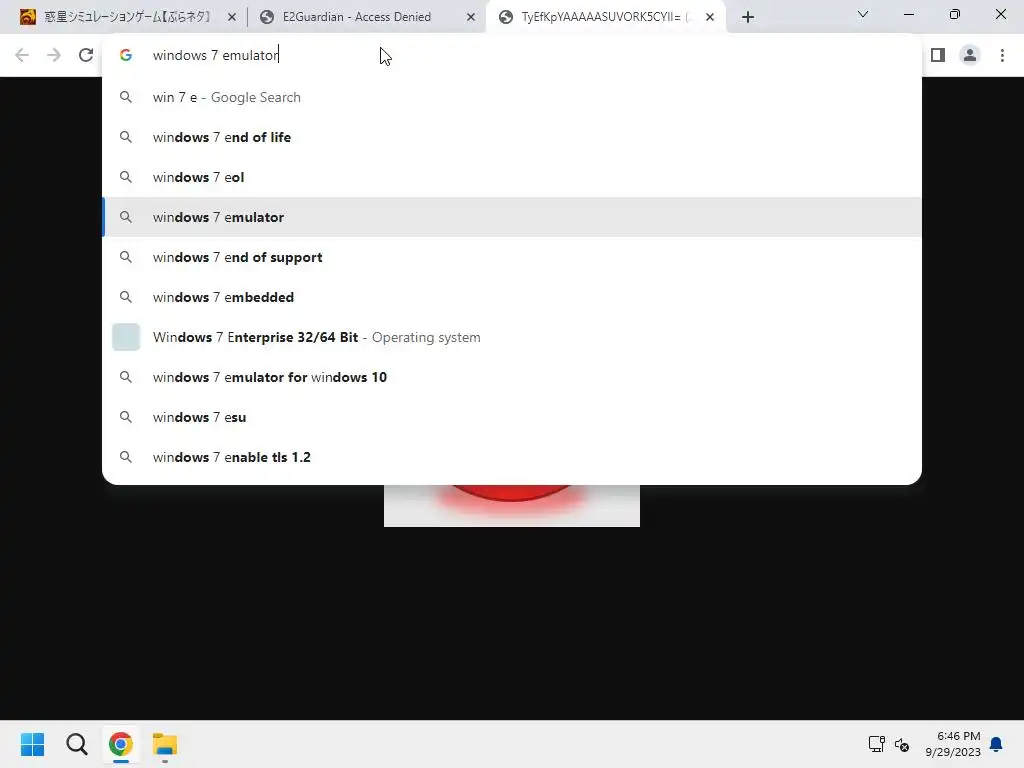Open Windows taskbar search

(76, 744)
